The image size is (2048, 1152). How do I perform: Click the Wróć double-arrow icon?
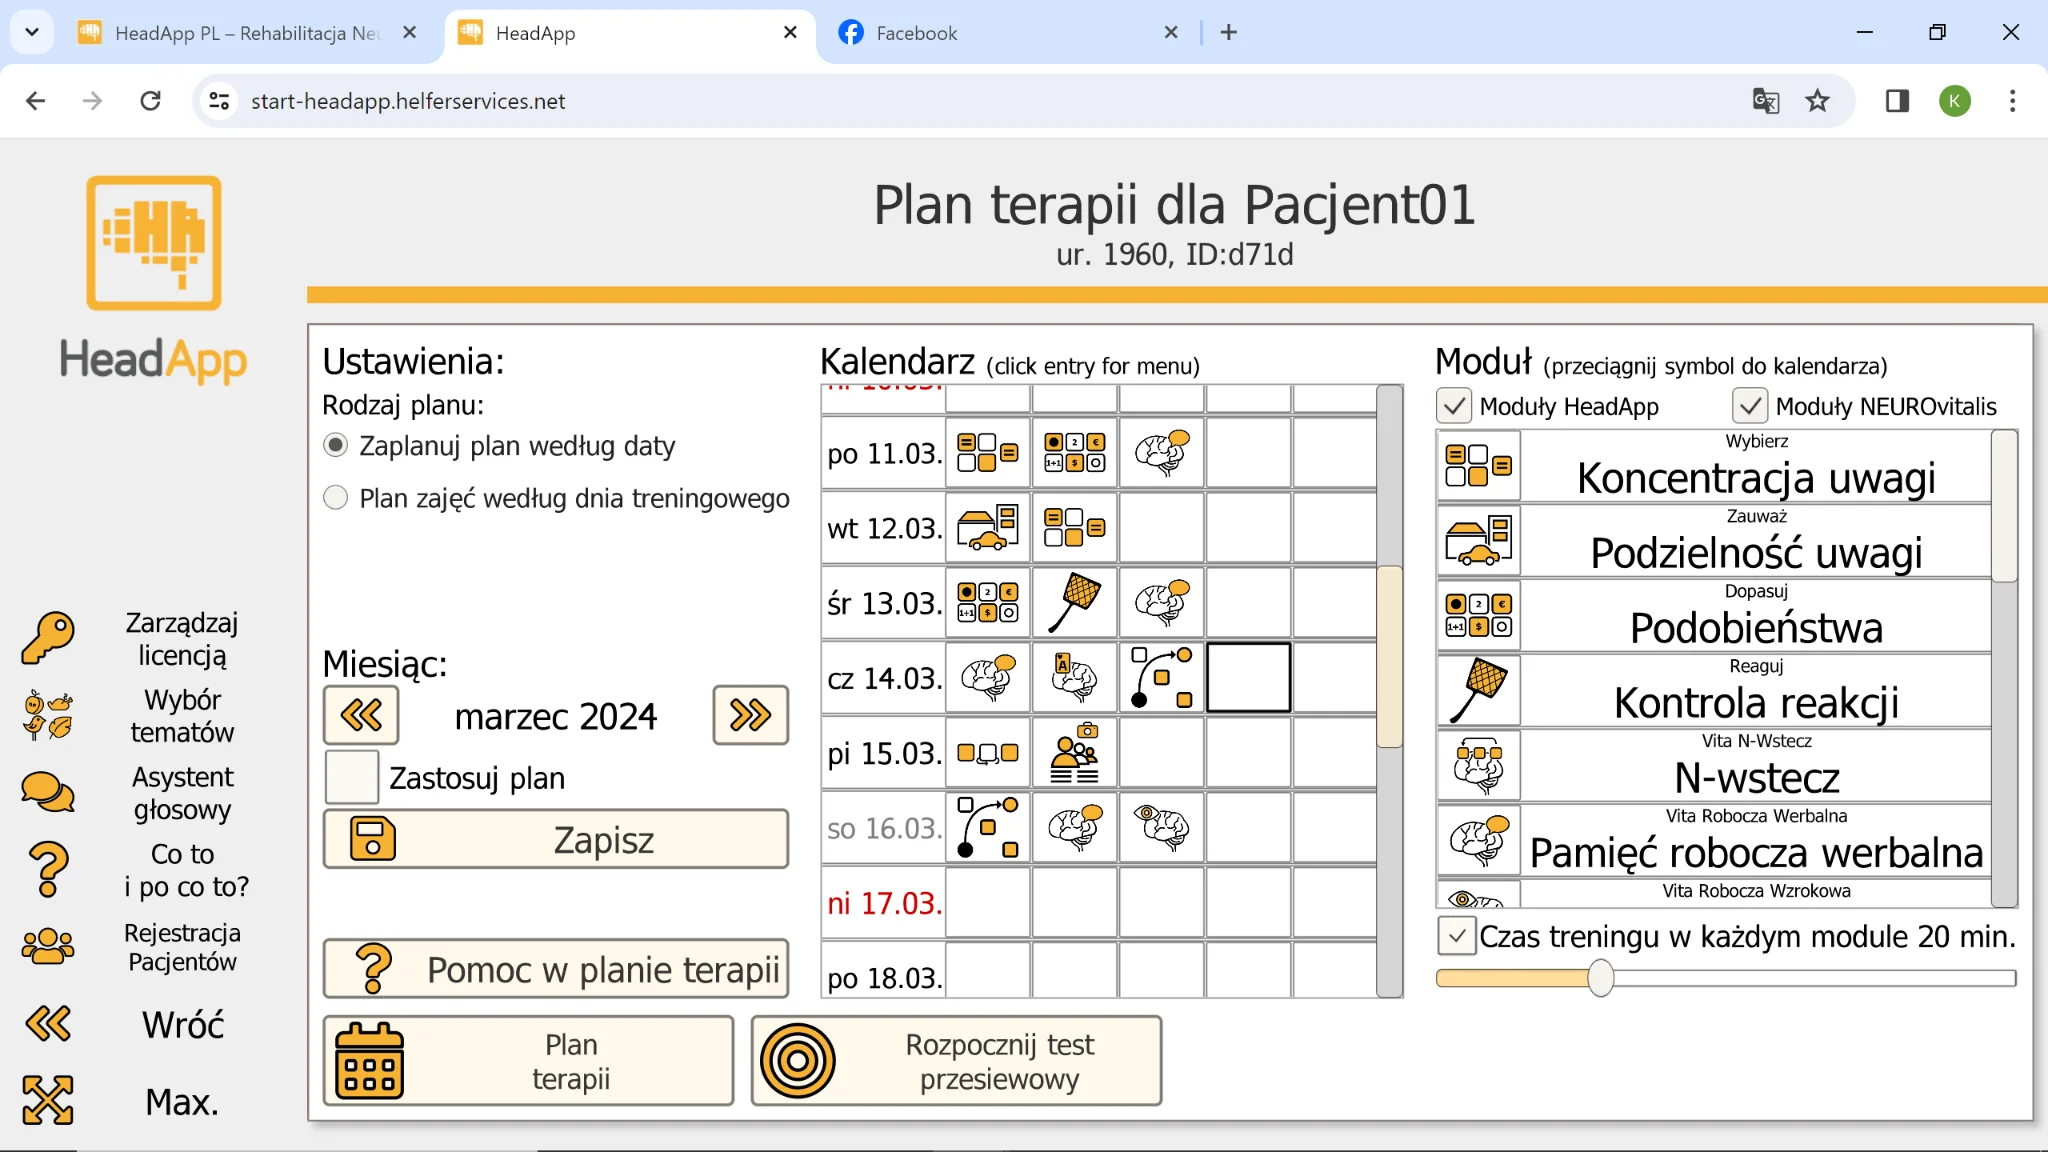coord(48,1024)
